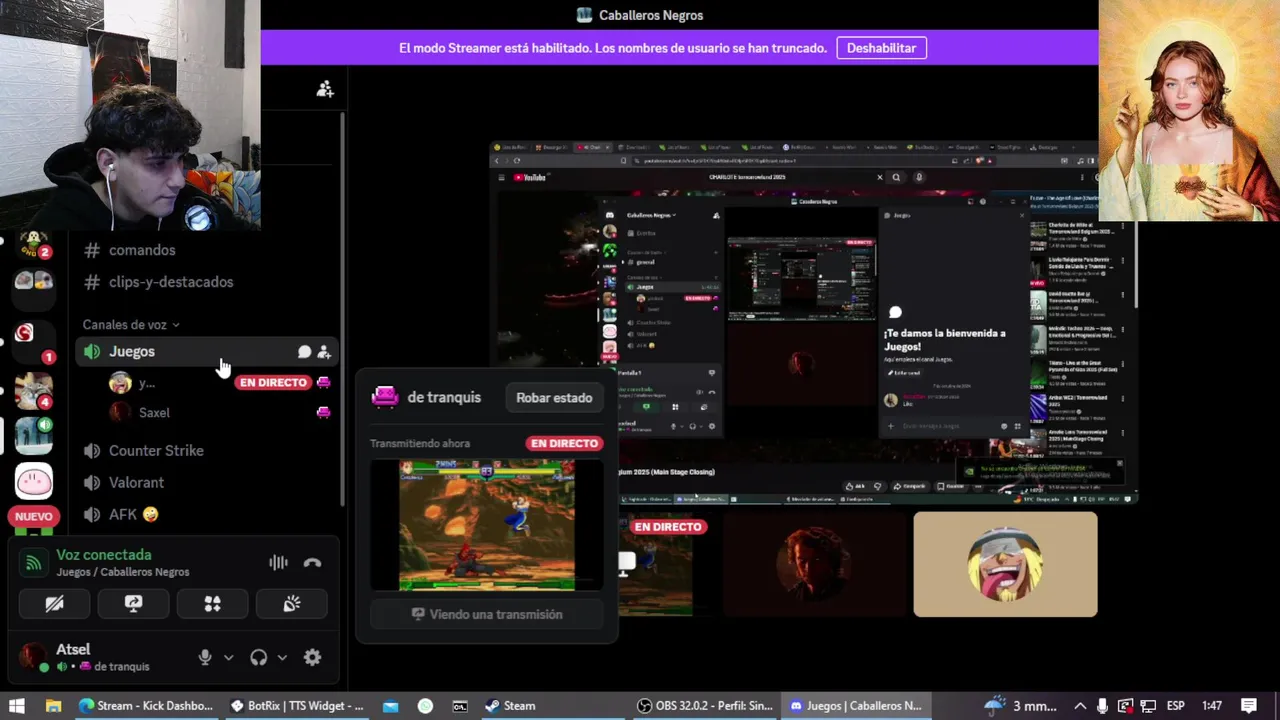Click the 'de tranquis' status text in popout
Viewport: 1280px width, 720px height.
point(444,397)
